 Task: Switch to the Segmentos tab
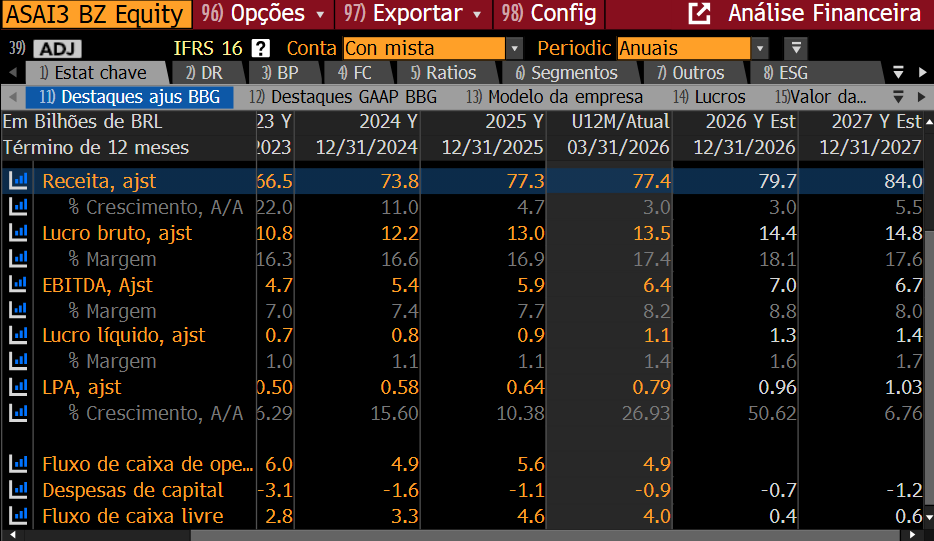567,73
